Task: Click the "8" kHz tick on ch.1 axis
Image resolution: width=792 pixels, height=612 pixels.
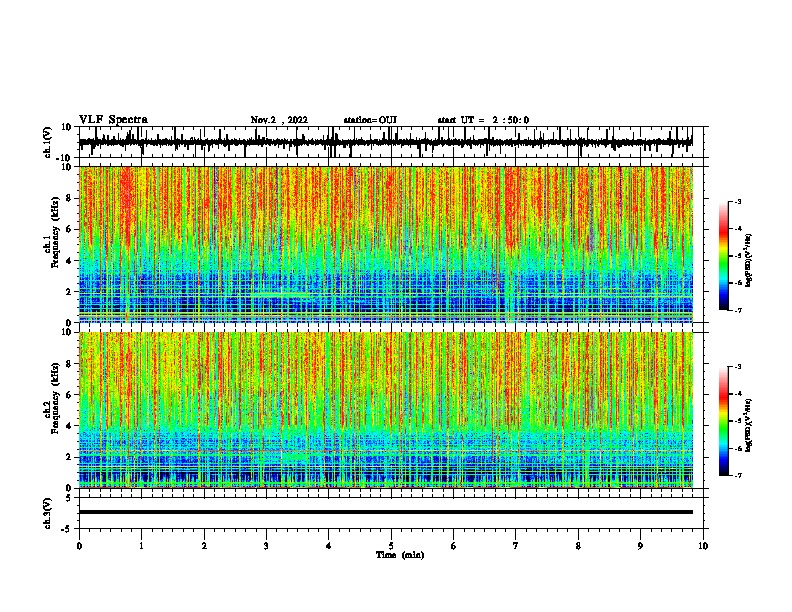Action: [x=69, y=198]
